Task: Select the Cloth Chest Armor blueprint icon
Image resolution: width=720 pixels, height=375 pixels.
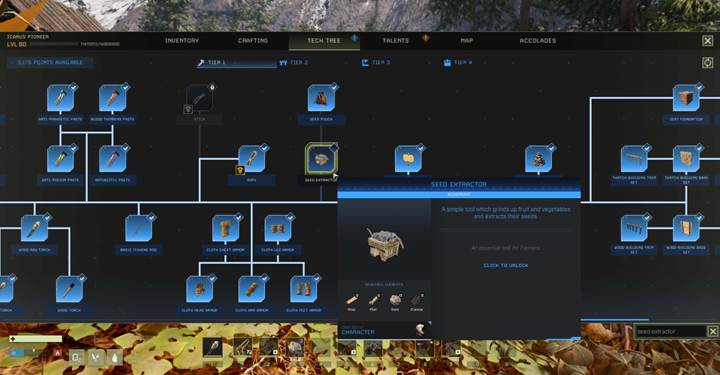Action: [225, 228]
